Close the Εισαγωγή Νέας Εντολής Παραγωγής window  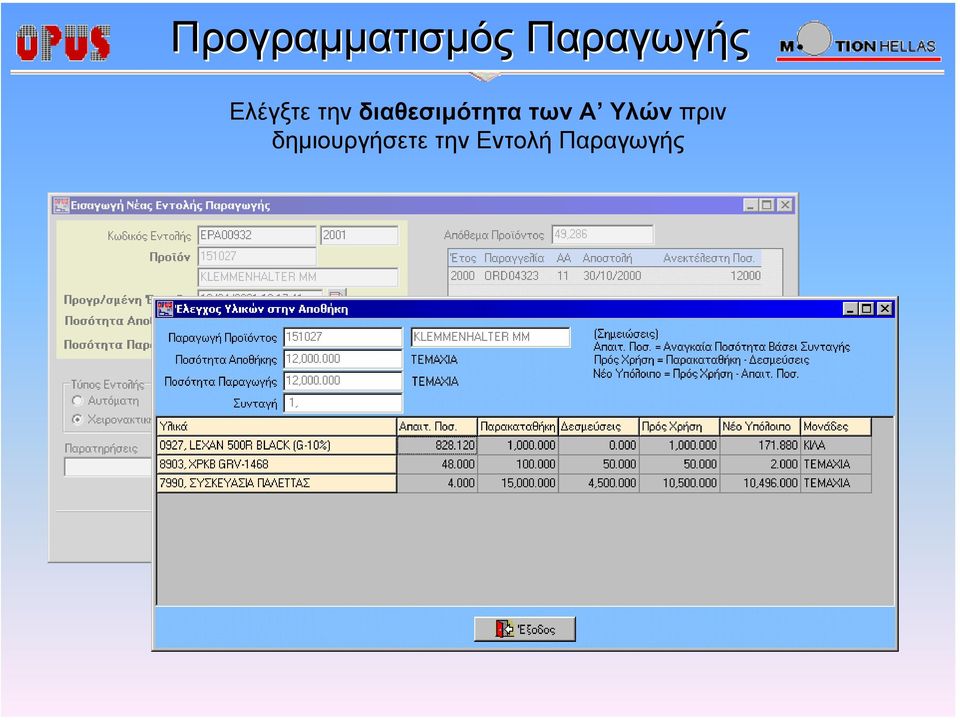point(786,205)
